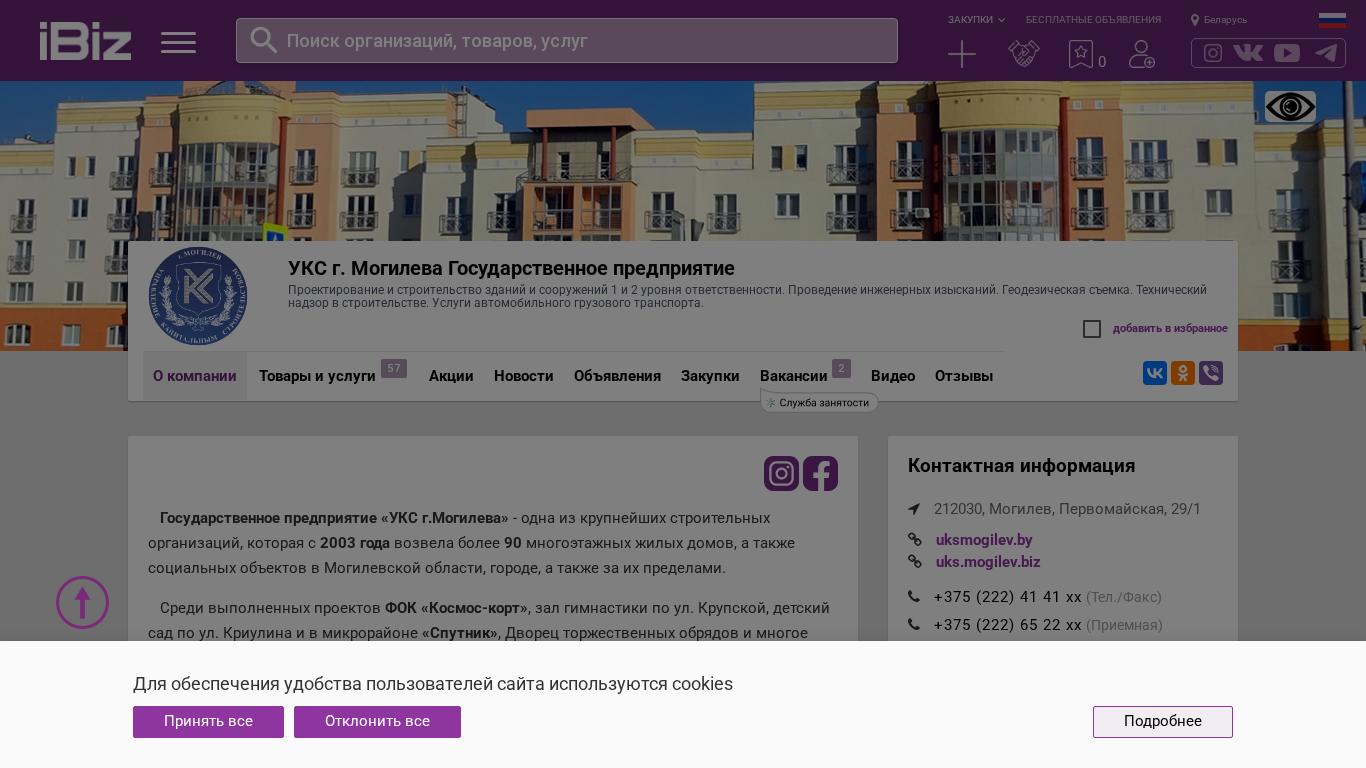Viewport: 1366px width, 768px height.
Task: Focus the organization search field
Action: (x=567, y=41)
